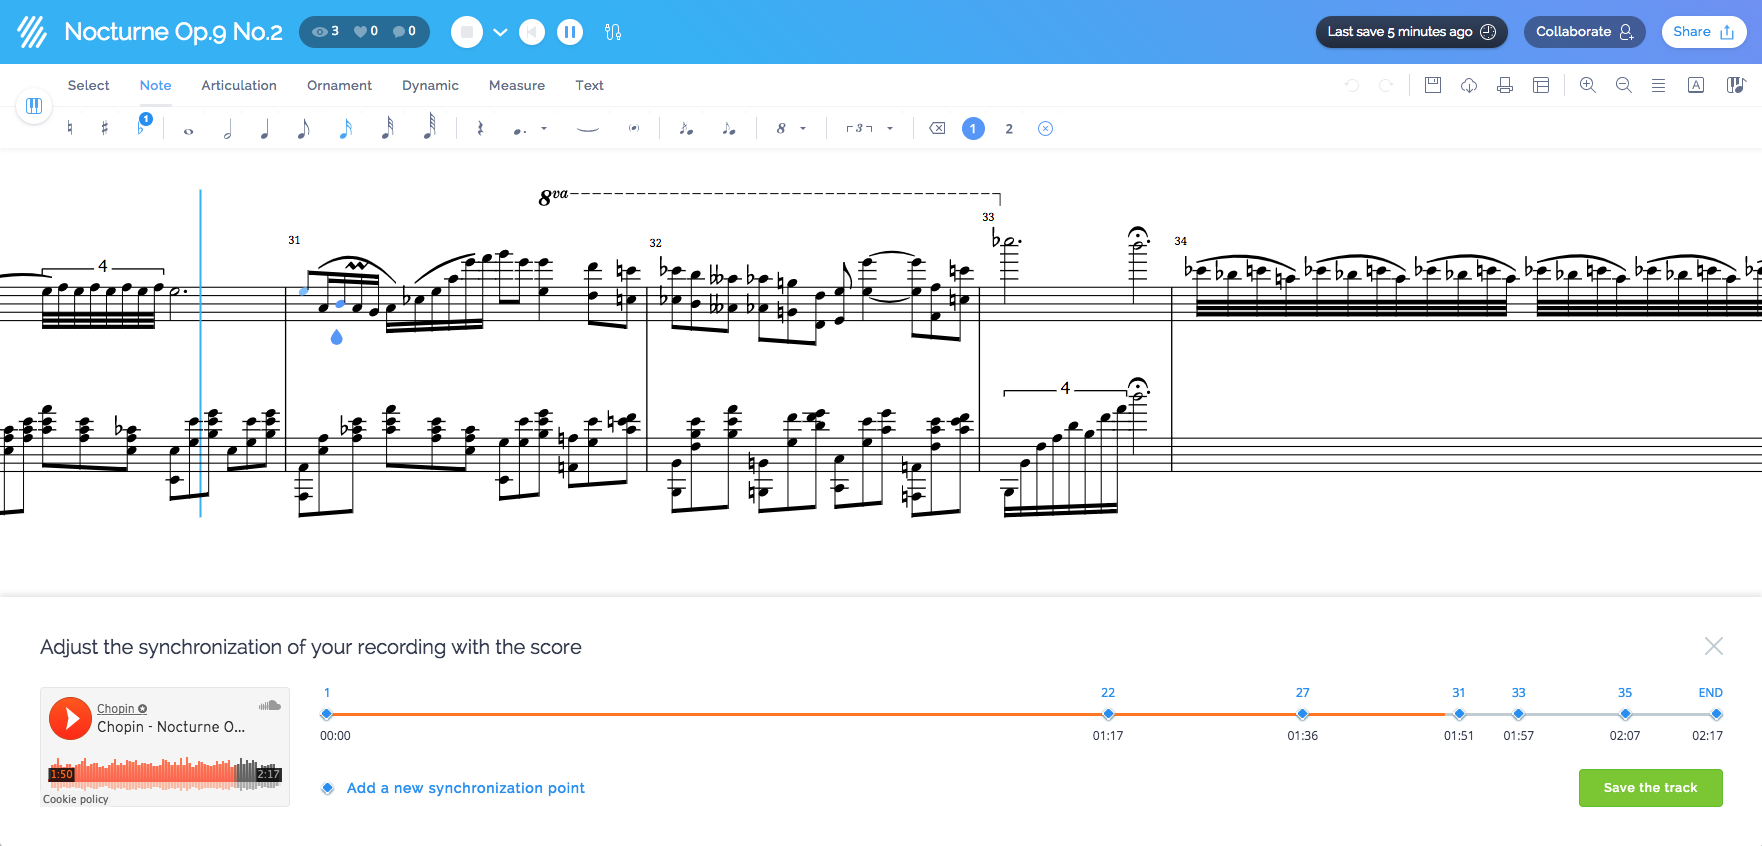
Task: Insert a rest with the rest icon
Action: point(480,128)
